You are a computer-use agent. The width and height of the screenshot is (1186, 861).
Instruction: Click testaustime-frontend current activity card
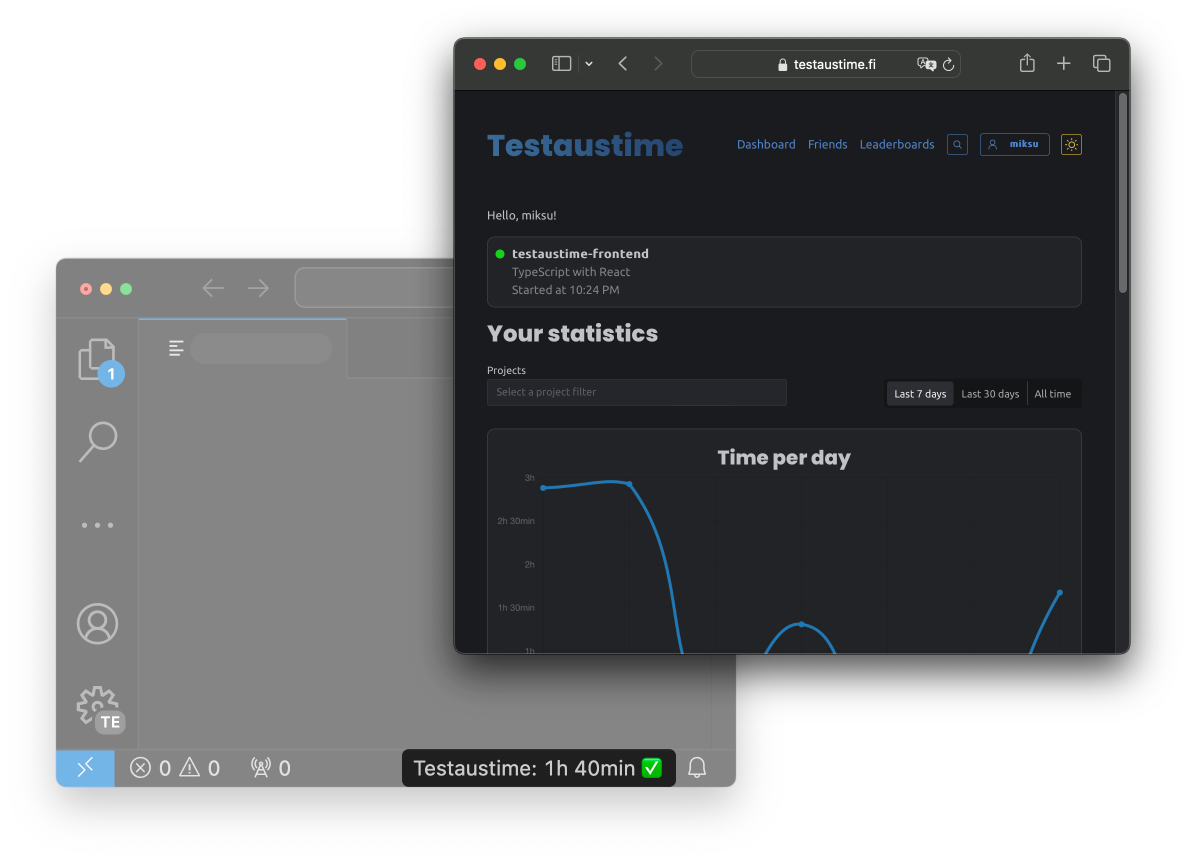tap(784, 272)
